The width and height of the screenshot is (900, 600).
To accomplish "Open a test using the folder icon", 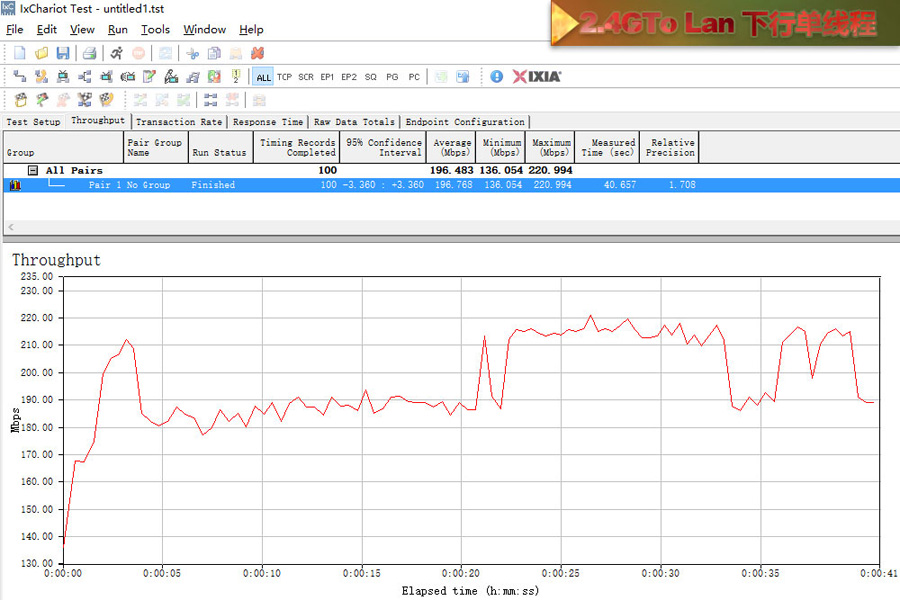I will point(41,53).
